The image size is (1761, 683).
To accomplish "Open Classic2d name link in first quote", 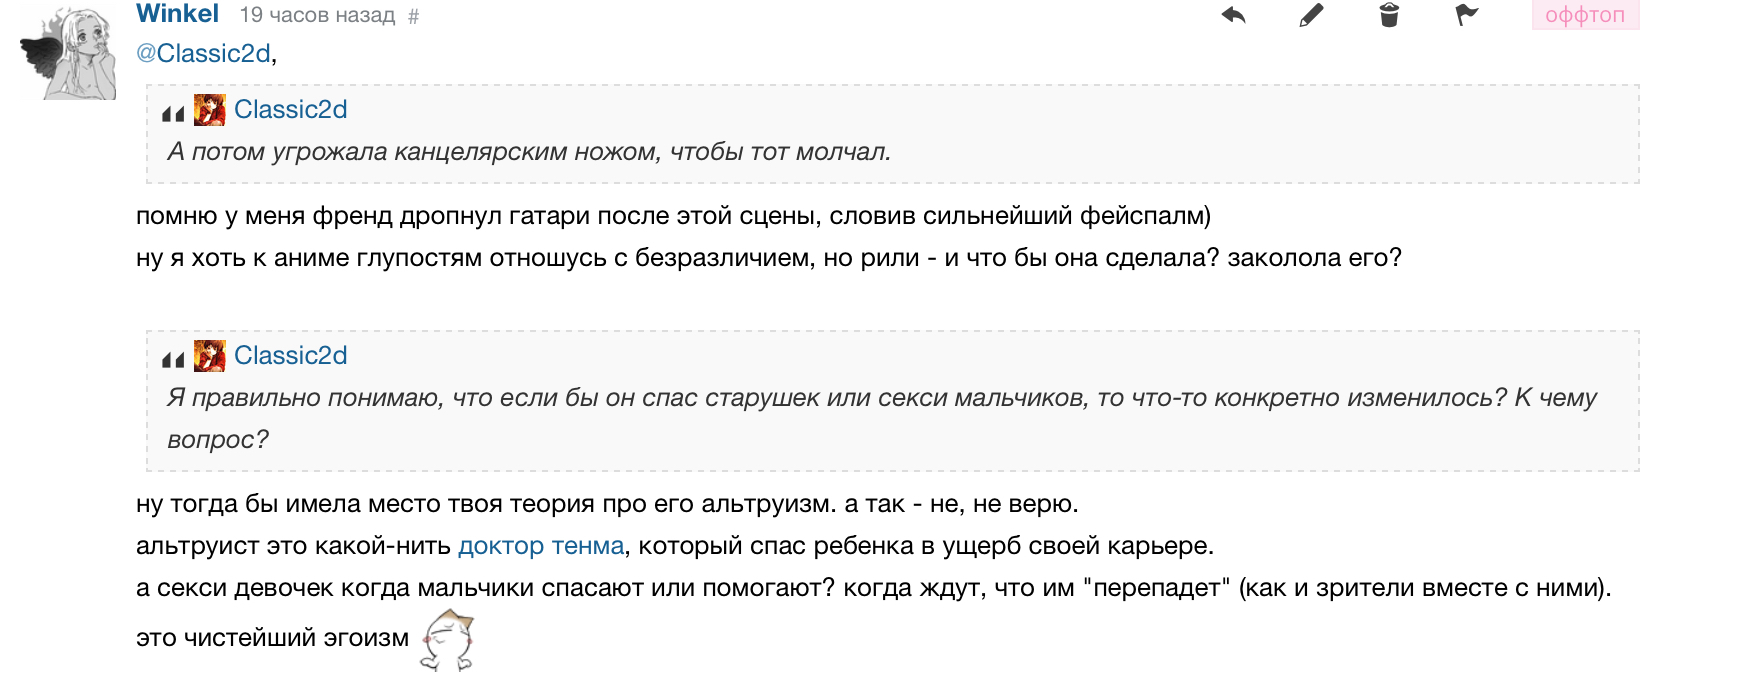I will (x=290, y=109).
